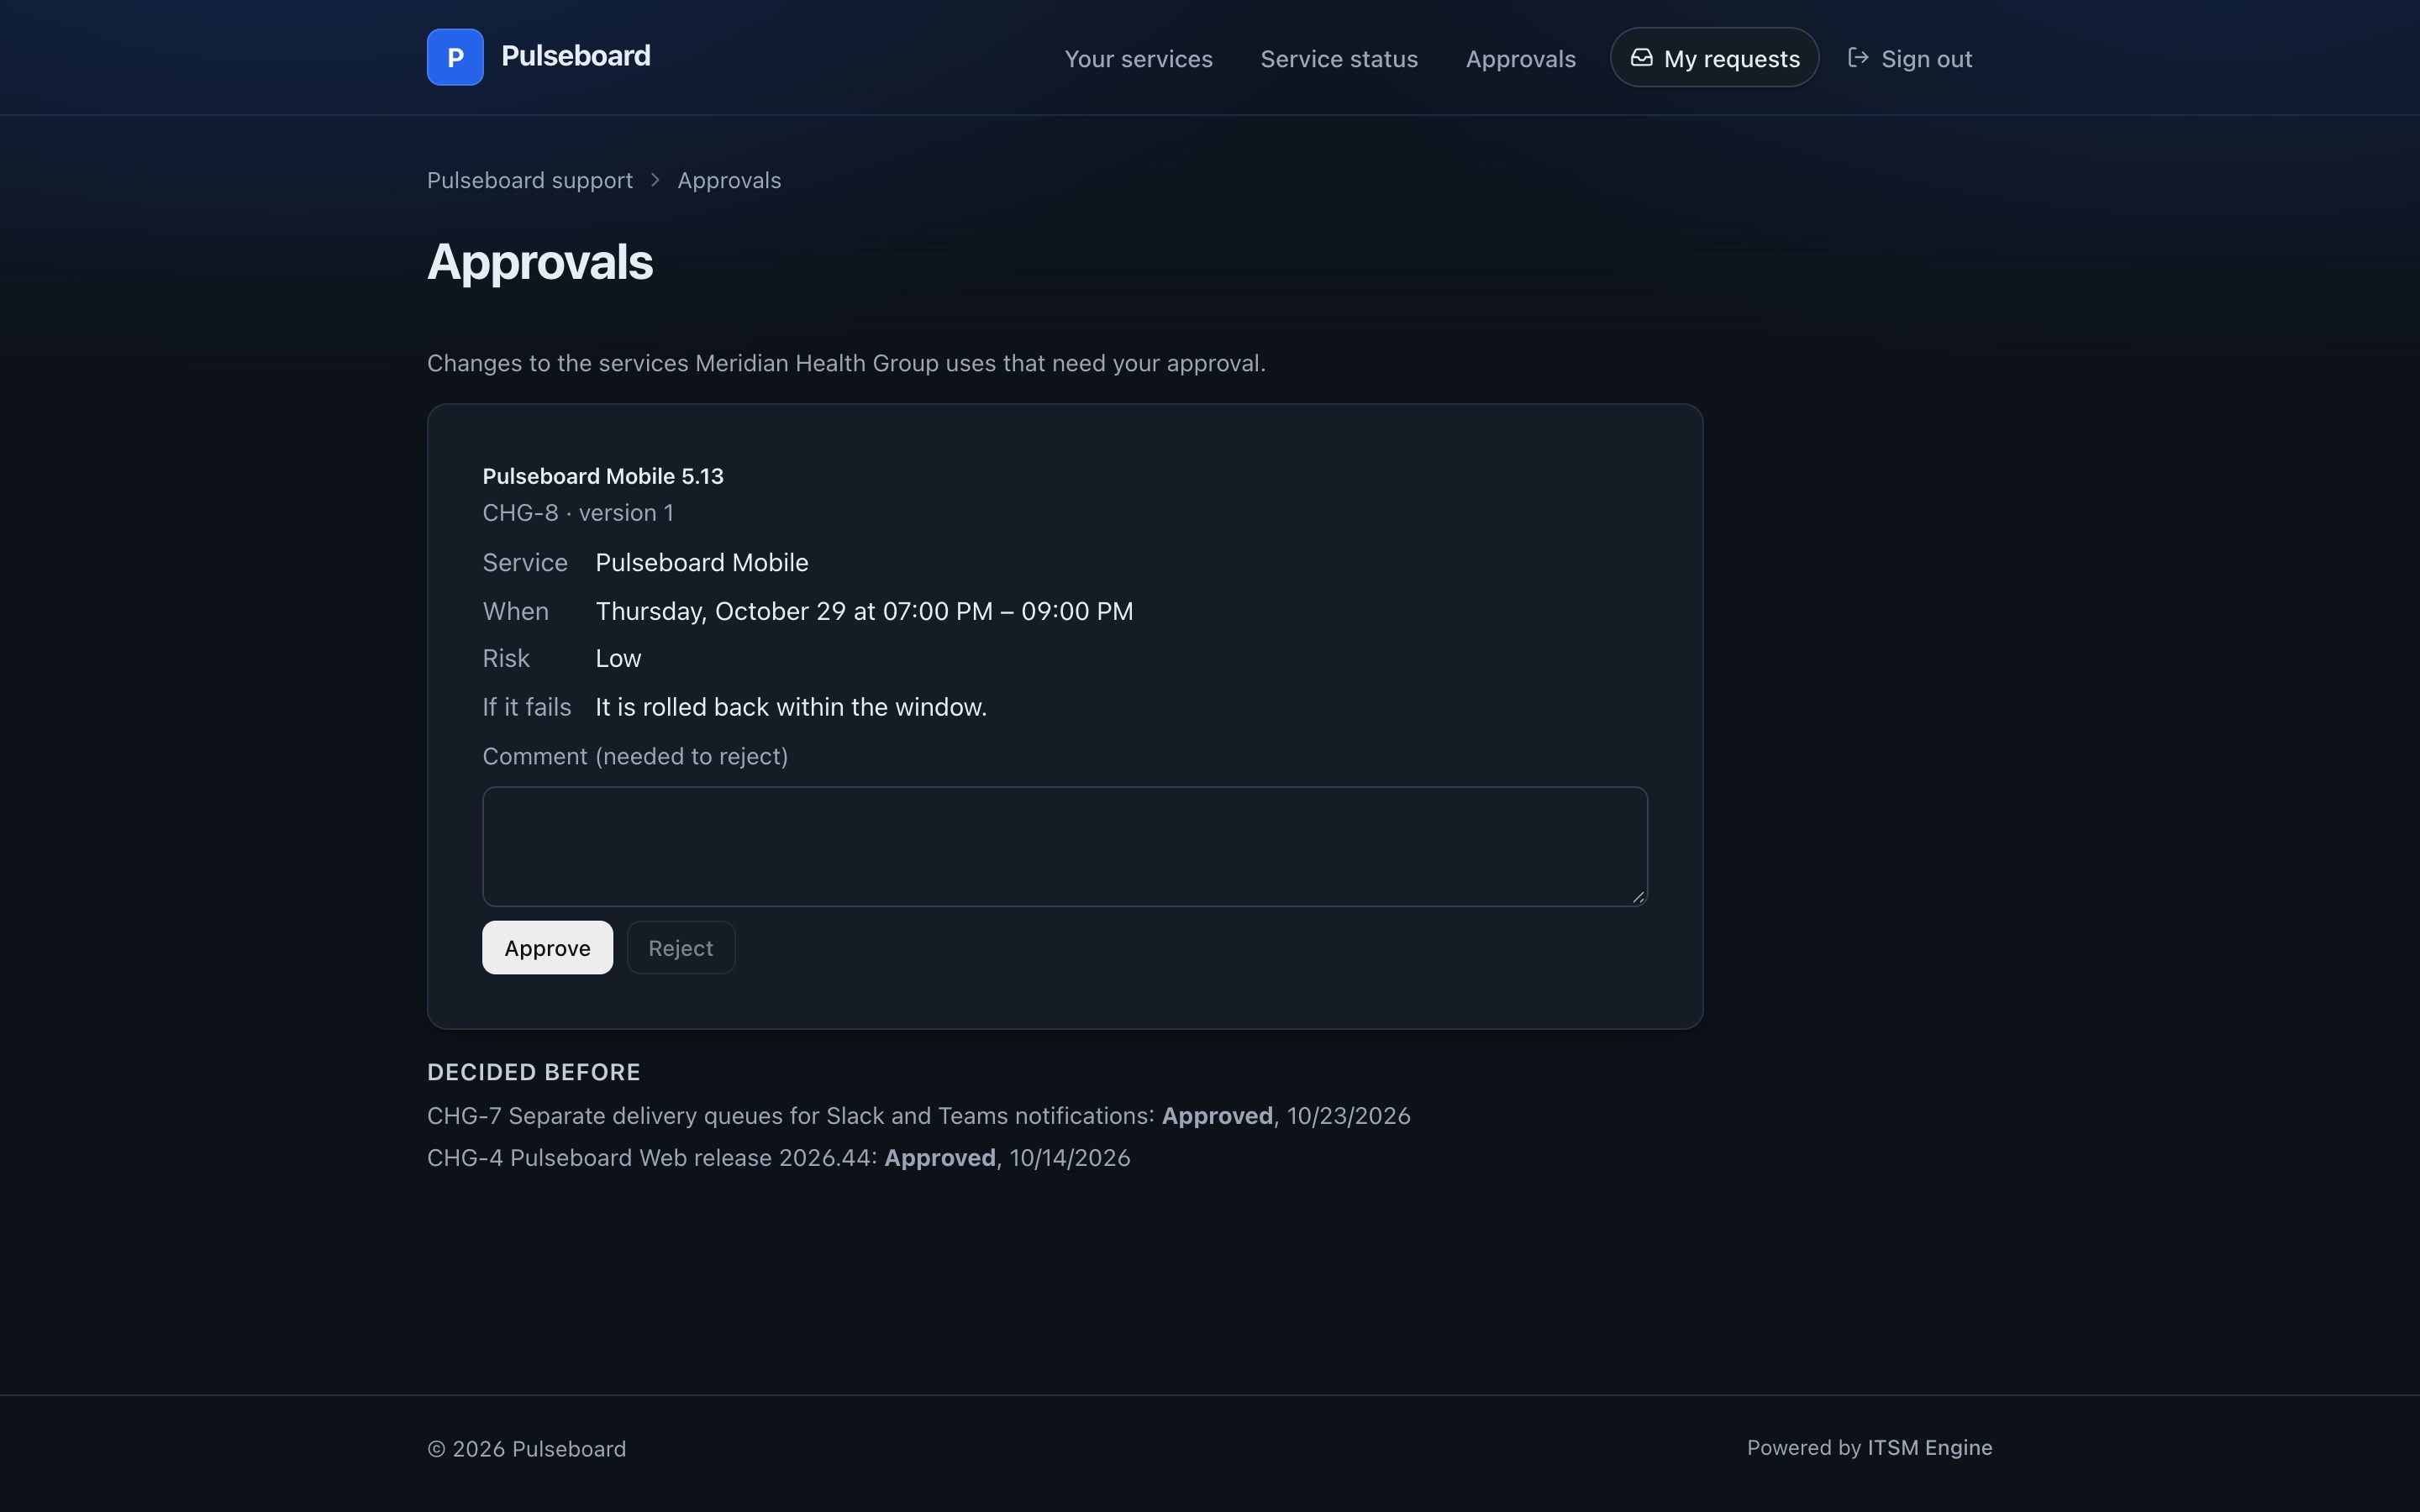Grab the comment box resize handle

pyautogui.click(x=1638, y=897)
